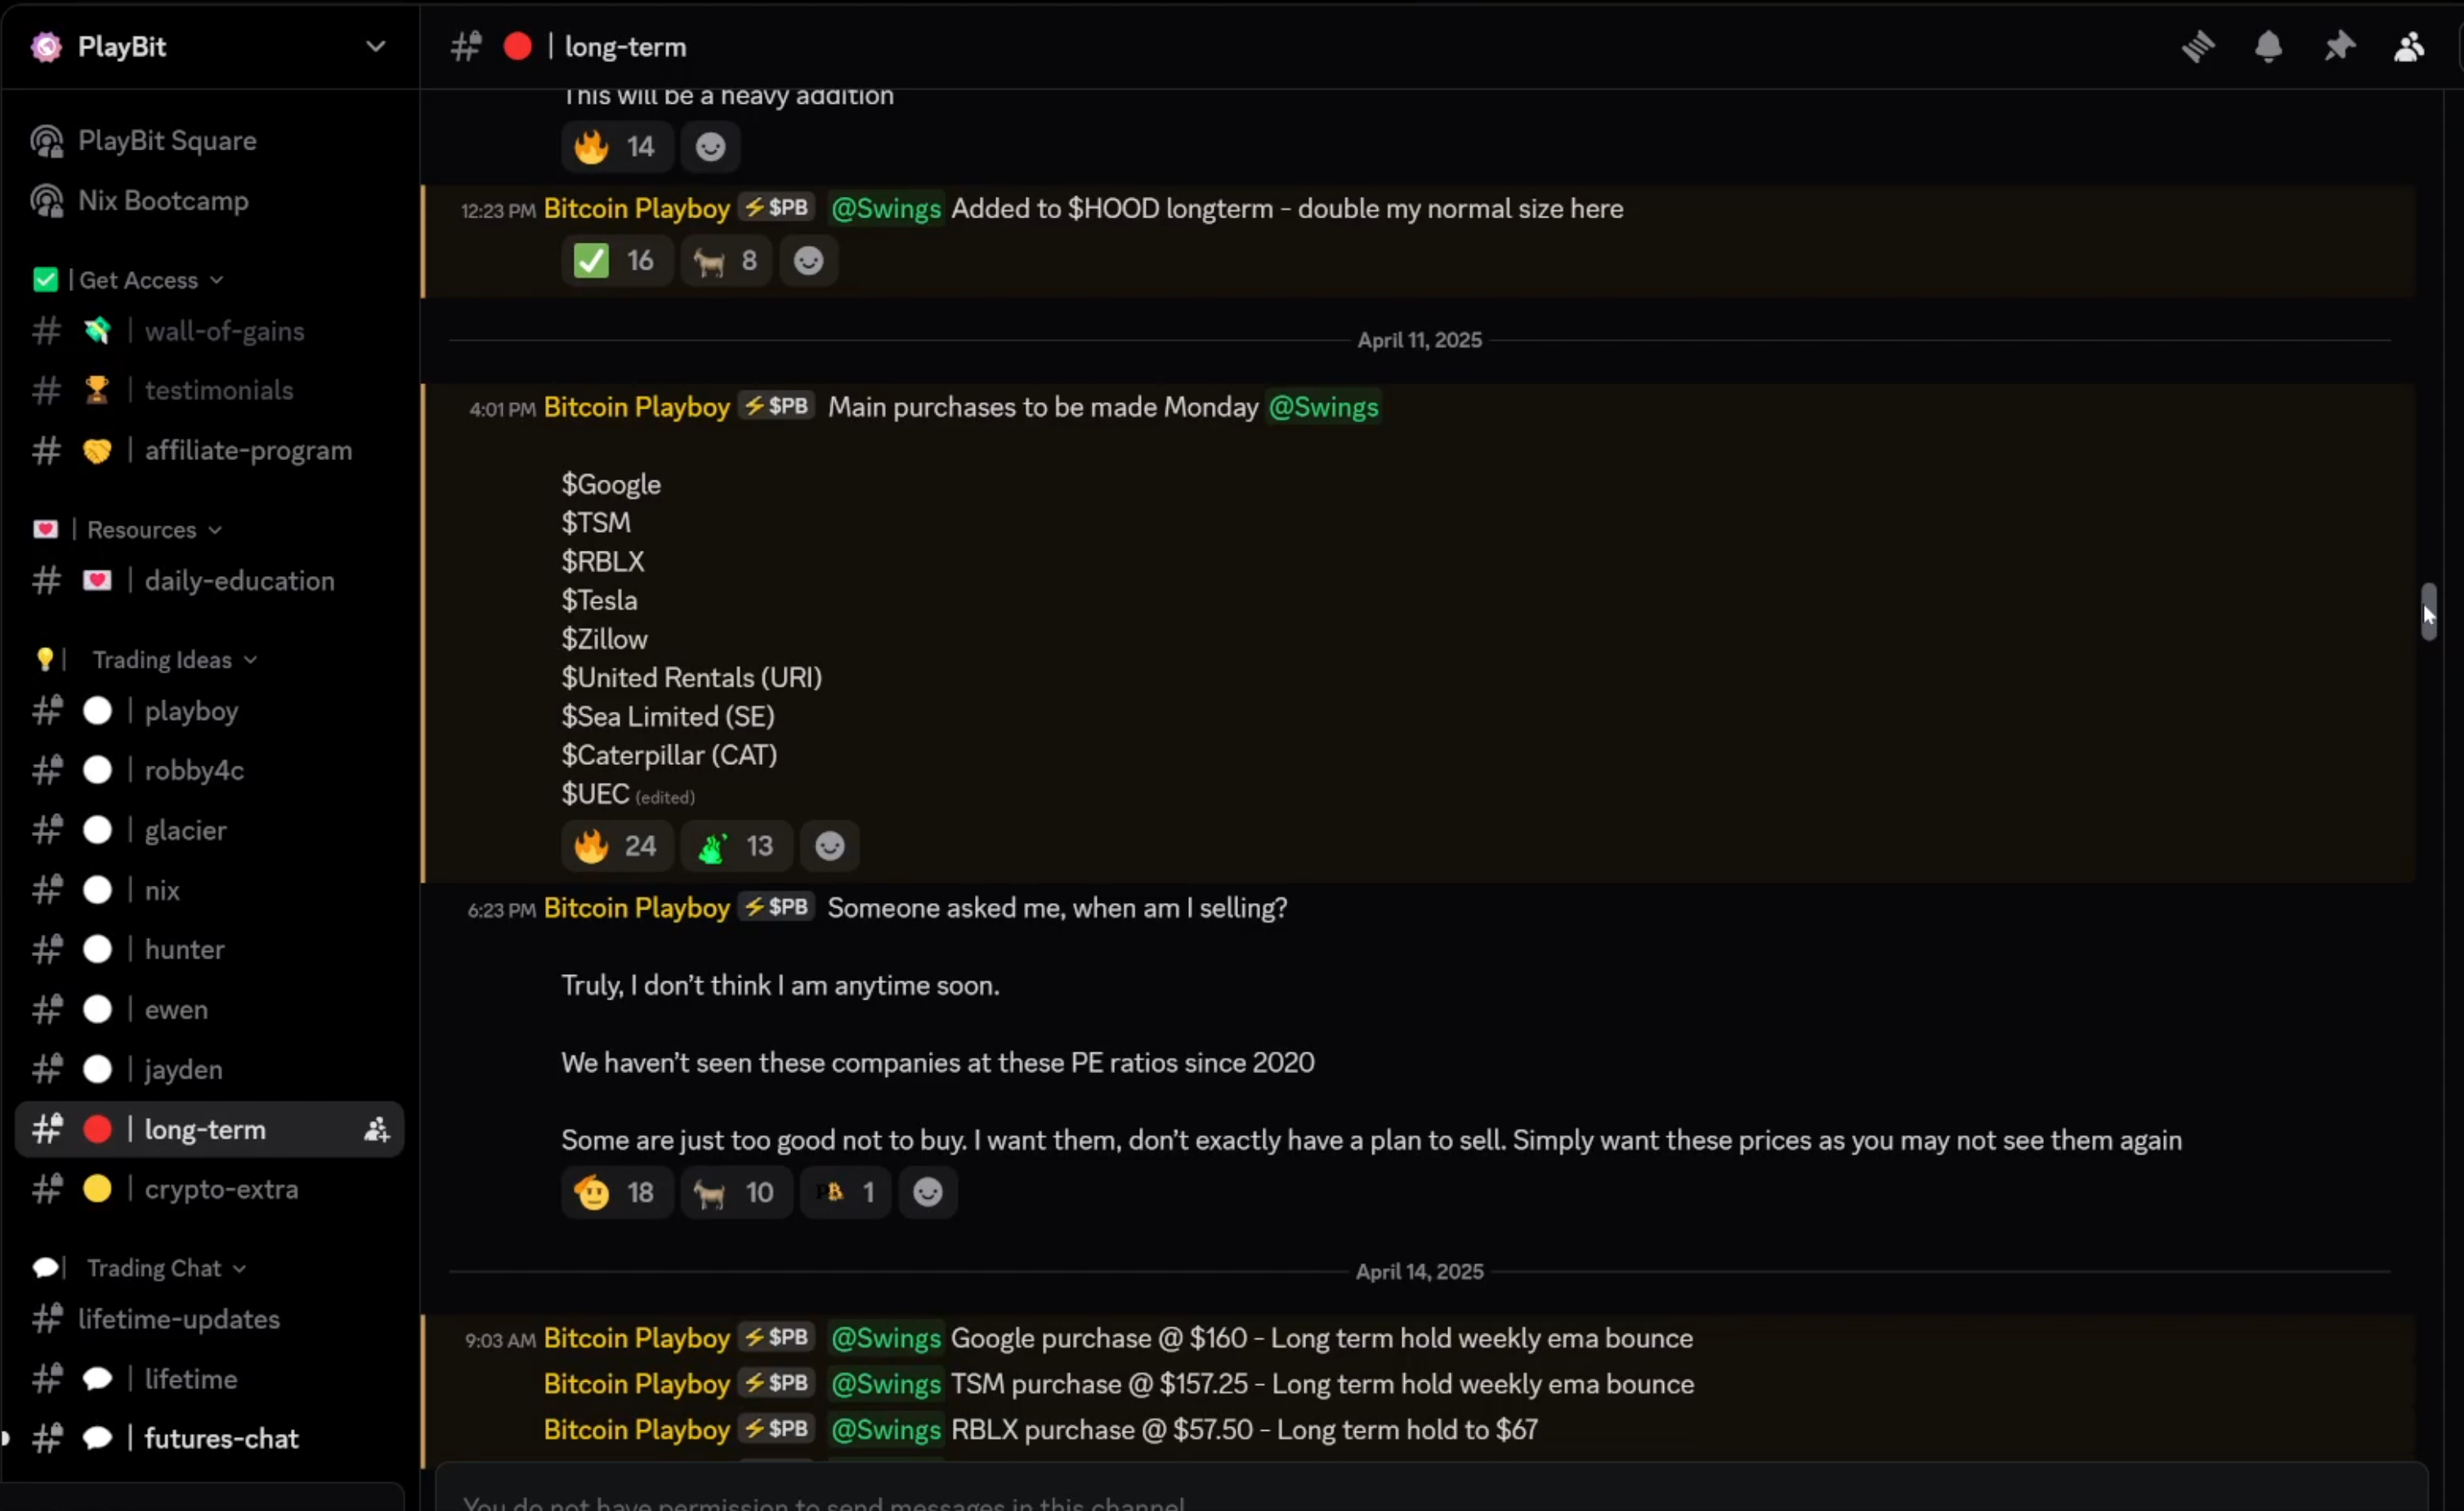The width and height of the screenshot is (2464, 1511).
Task: Open the Threads icon in channel header
Action: coord(2197,47)
